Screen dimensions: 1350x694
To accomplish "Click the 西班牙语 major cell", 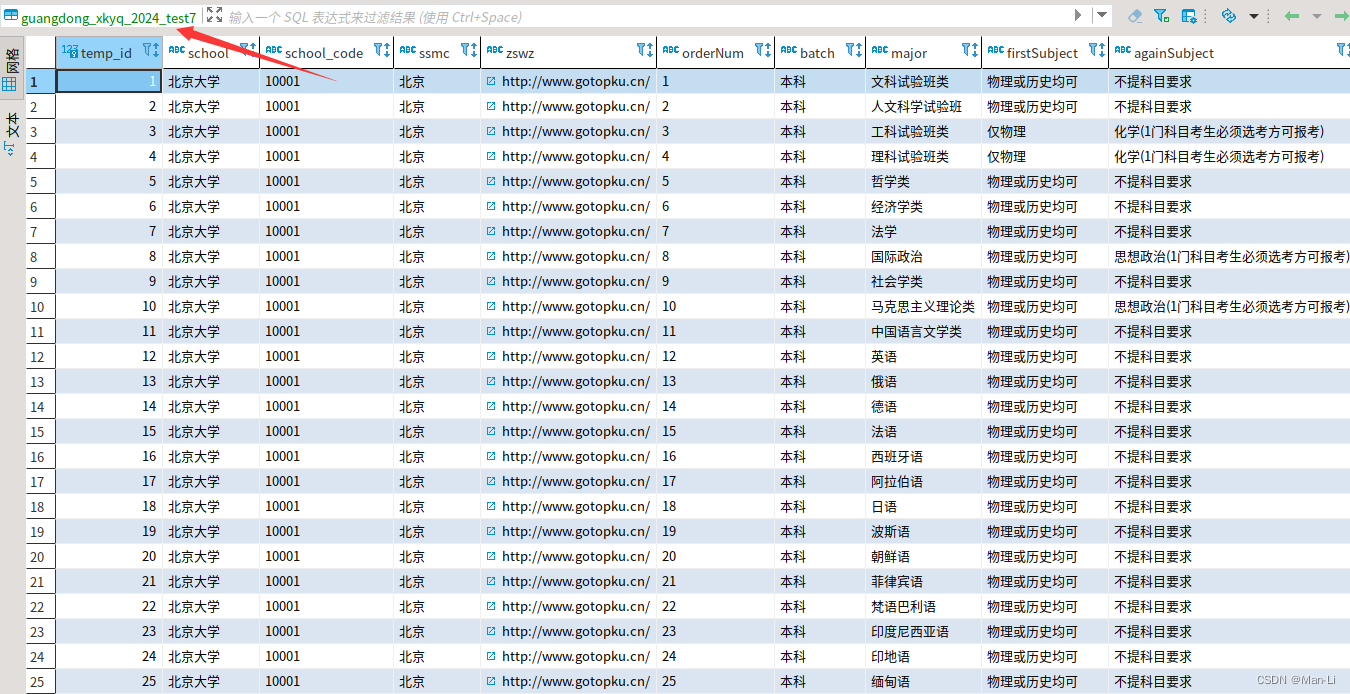I will click(x=925, y=456).
